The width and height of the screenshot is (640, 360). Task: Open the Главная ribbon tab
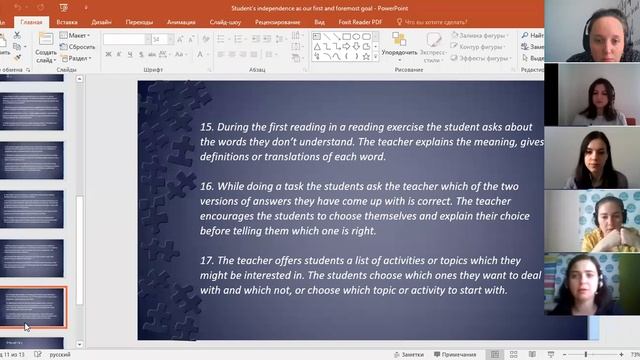tap(31, 22)
